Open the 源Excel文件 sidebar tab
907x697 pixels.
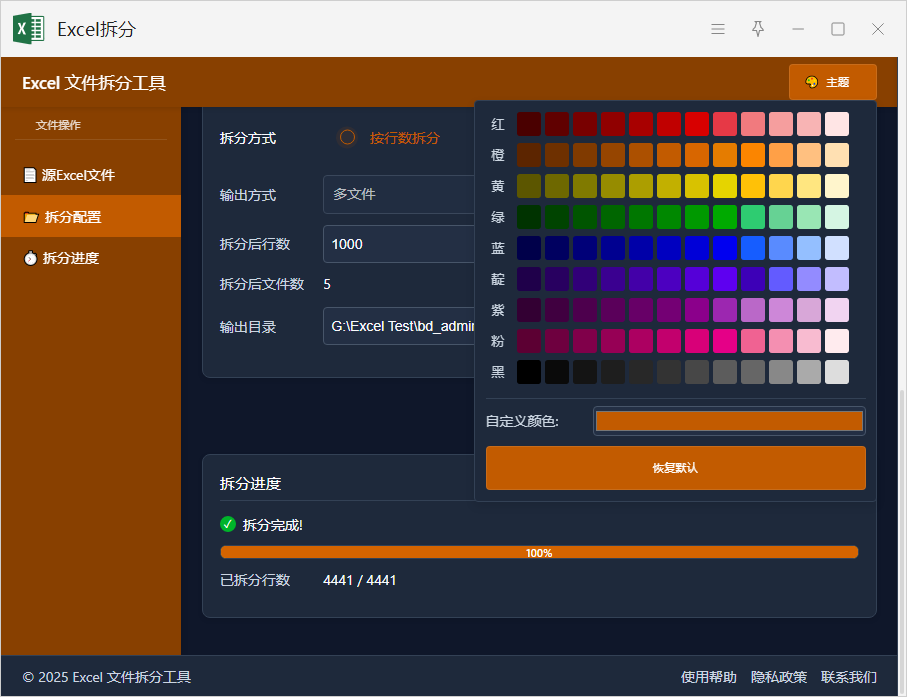pyautogui.click(x=91, y=175)
